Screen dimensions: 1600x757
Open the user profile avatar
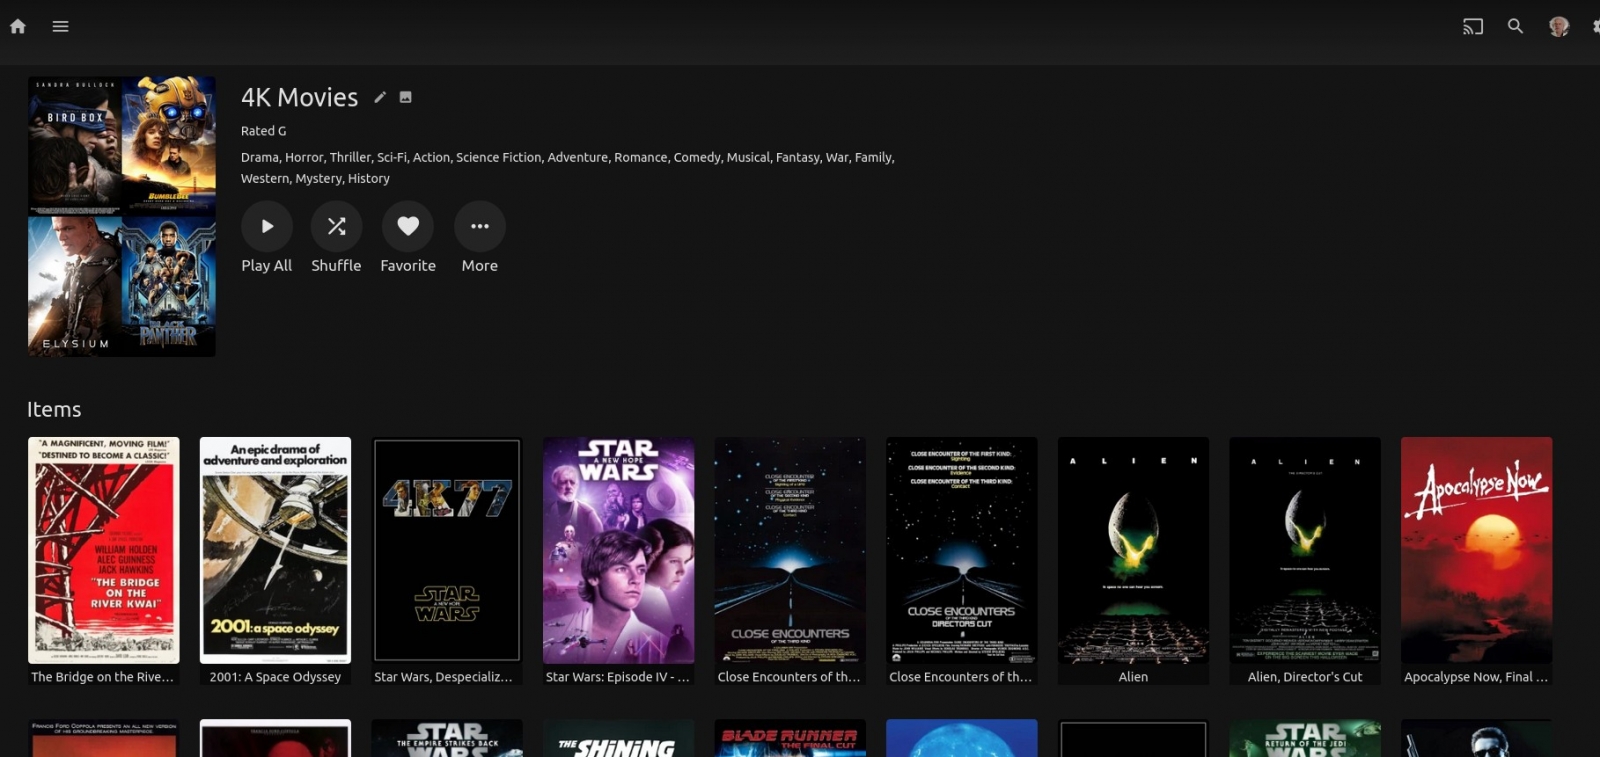click(x=1559, y=27)
